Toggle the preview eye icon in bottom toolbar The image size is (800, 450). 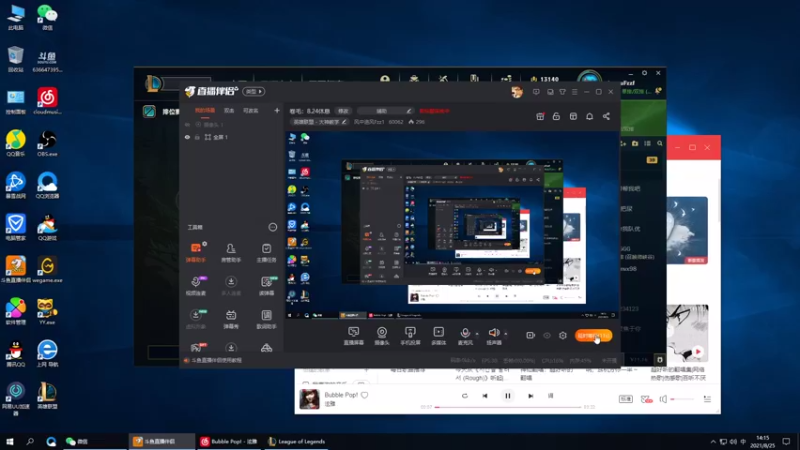pyautogui.click(x=547, y=336)
